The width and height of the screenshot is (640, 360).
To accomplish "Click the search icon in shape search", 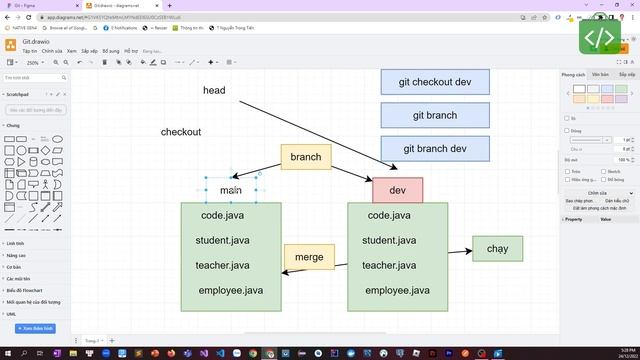I will click(64, 78).
